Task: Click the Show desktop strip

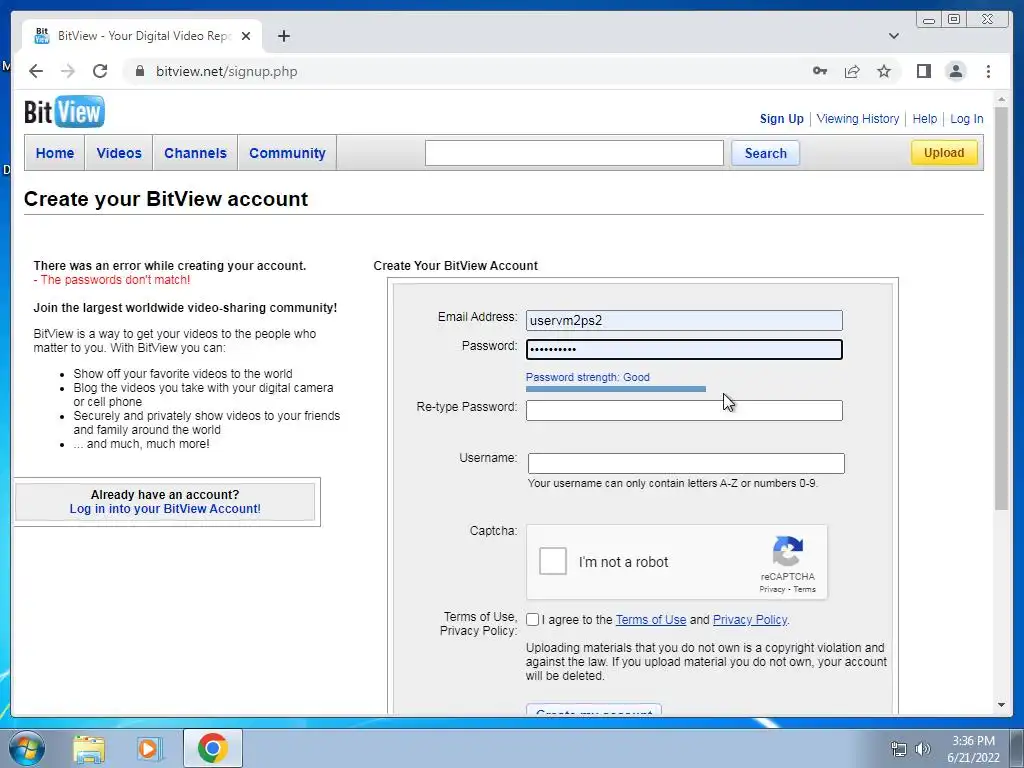Action: (x=1016, y=748)
